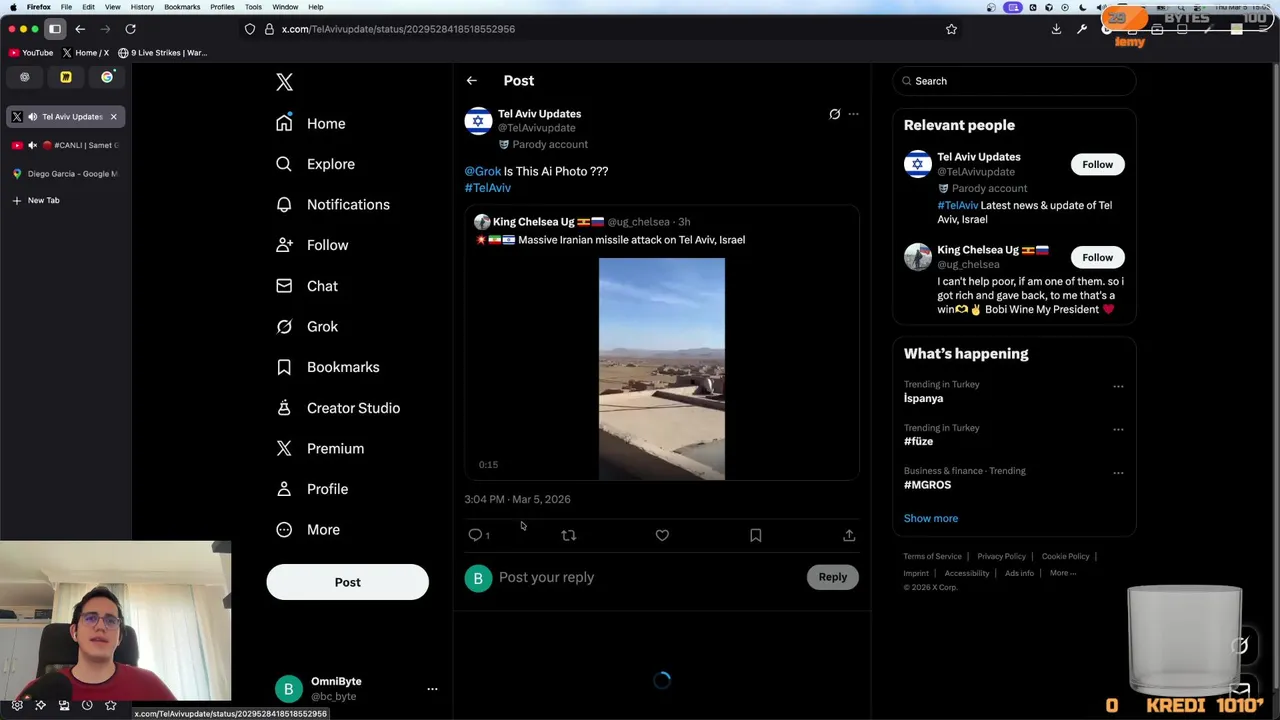Follow Tel Aviv Updates
Image resolution: width=1280 pixels, height=720 pixels.
click(x=1097, y=164)
